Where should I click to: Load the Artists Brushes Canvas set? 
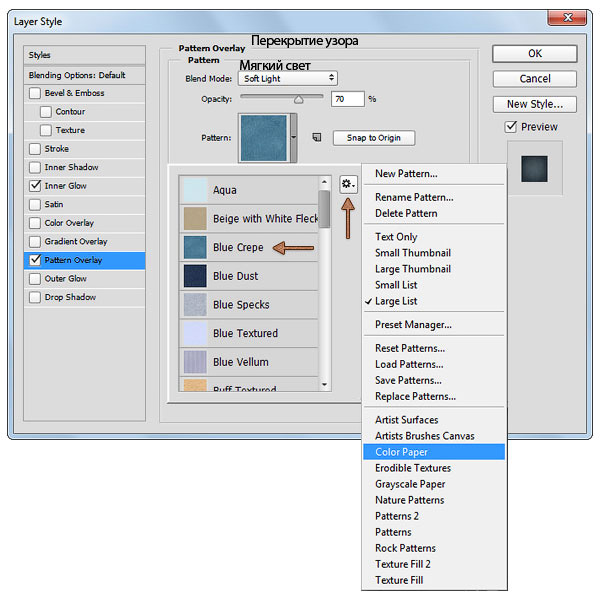425,436
